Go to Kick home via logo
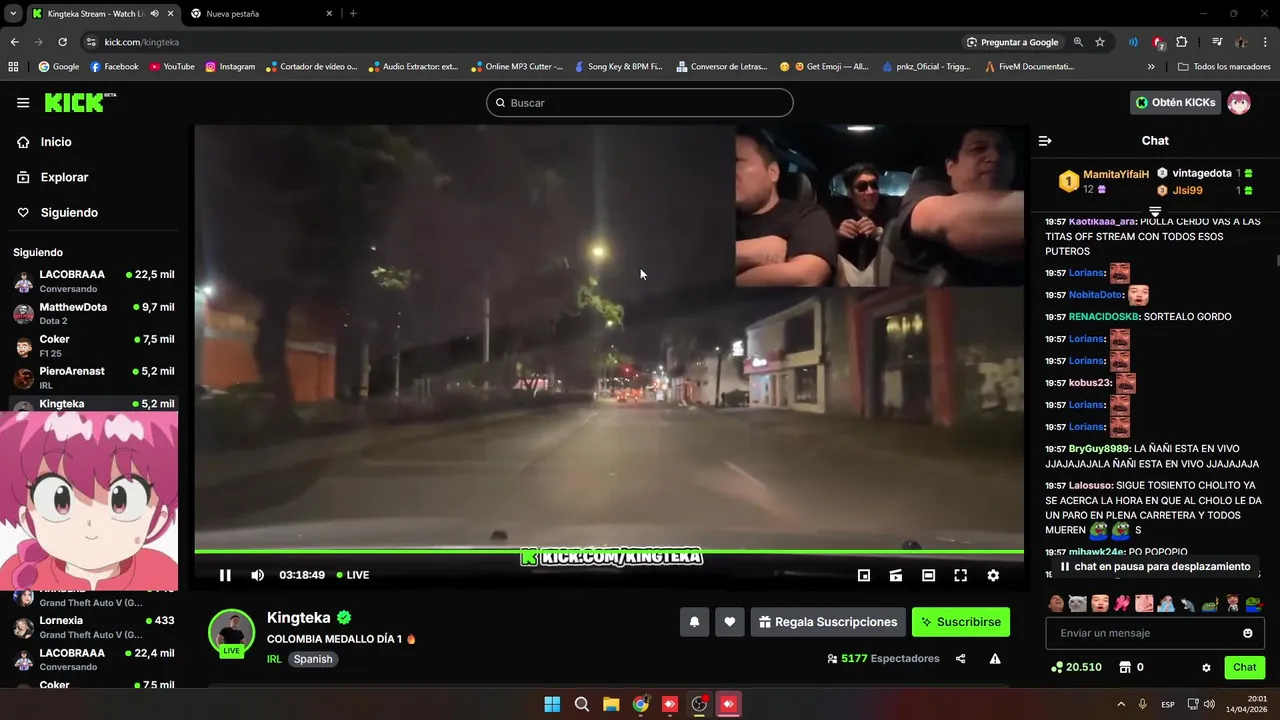Image resolution: width=1280 pixels, height=720 pixels. tap(80, 102)
